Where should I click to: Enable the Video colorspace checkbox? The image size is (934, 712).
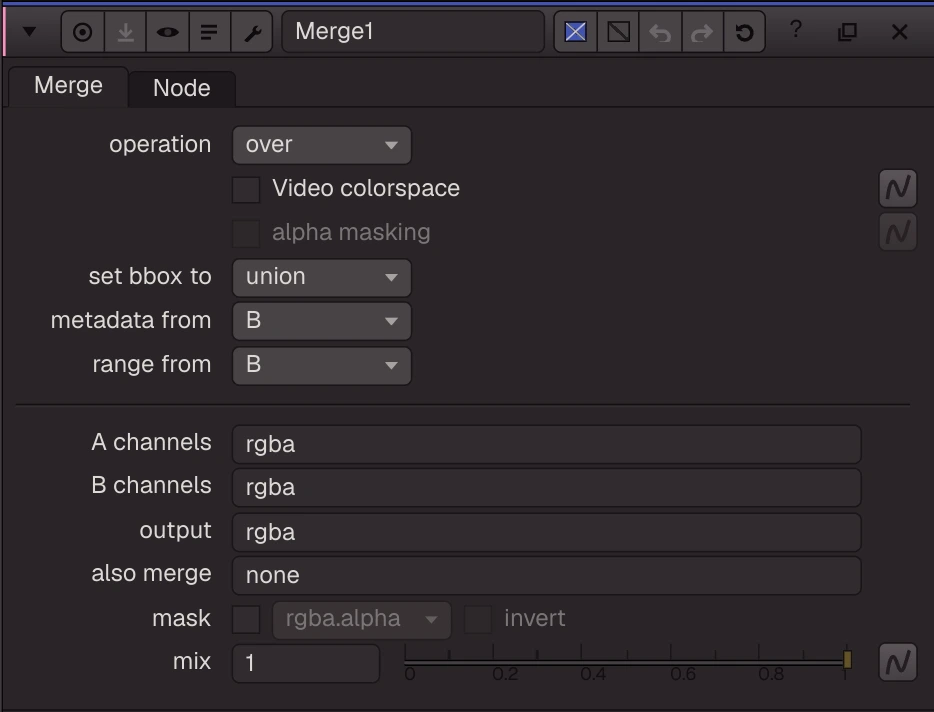(246, 189)
